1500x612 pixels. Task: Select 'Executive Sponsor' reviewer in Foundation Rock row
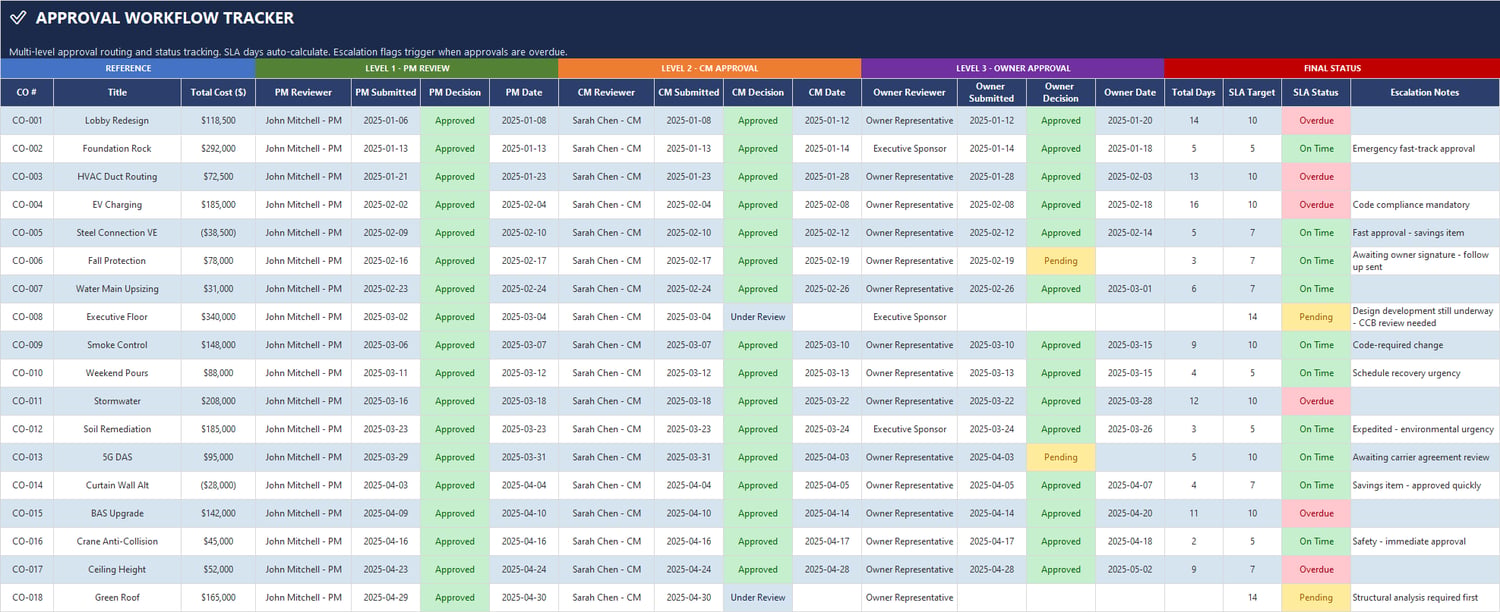909,148
